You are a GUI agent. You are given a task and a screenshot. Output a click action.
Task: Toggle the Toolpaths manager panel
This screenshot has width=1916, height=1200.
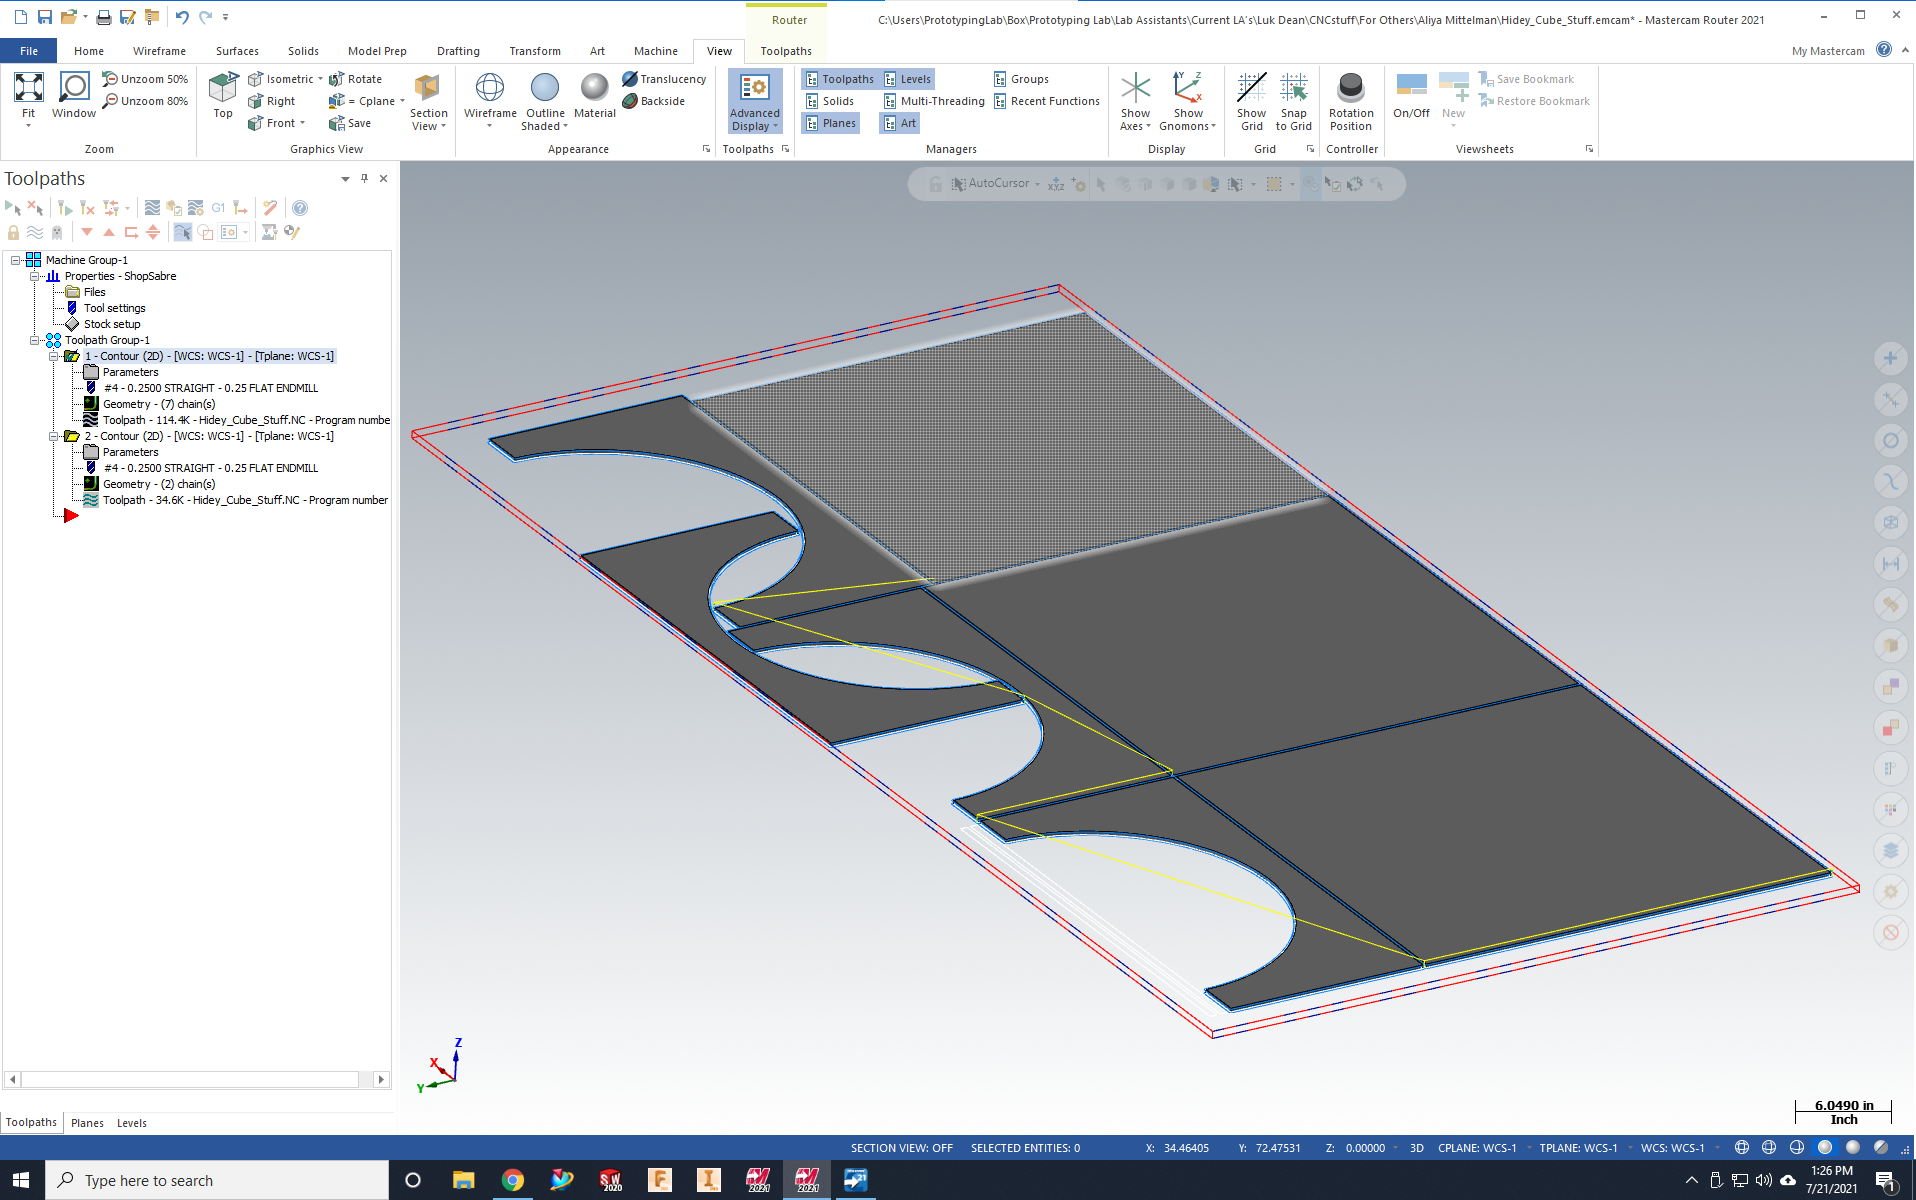click(x=838, y=79)
